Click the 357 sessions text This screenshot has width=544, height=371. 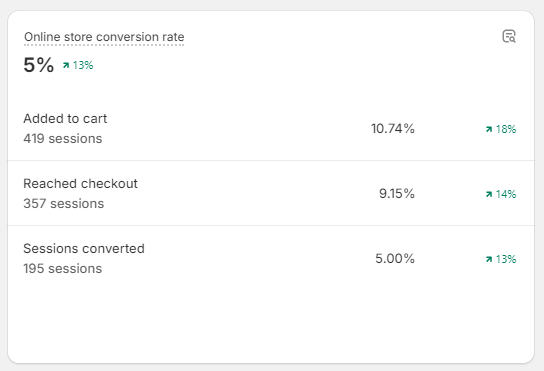click(63, 203)
